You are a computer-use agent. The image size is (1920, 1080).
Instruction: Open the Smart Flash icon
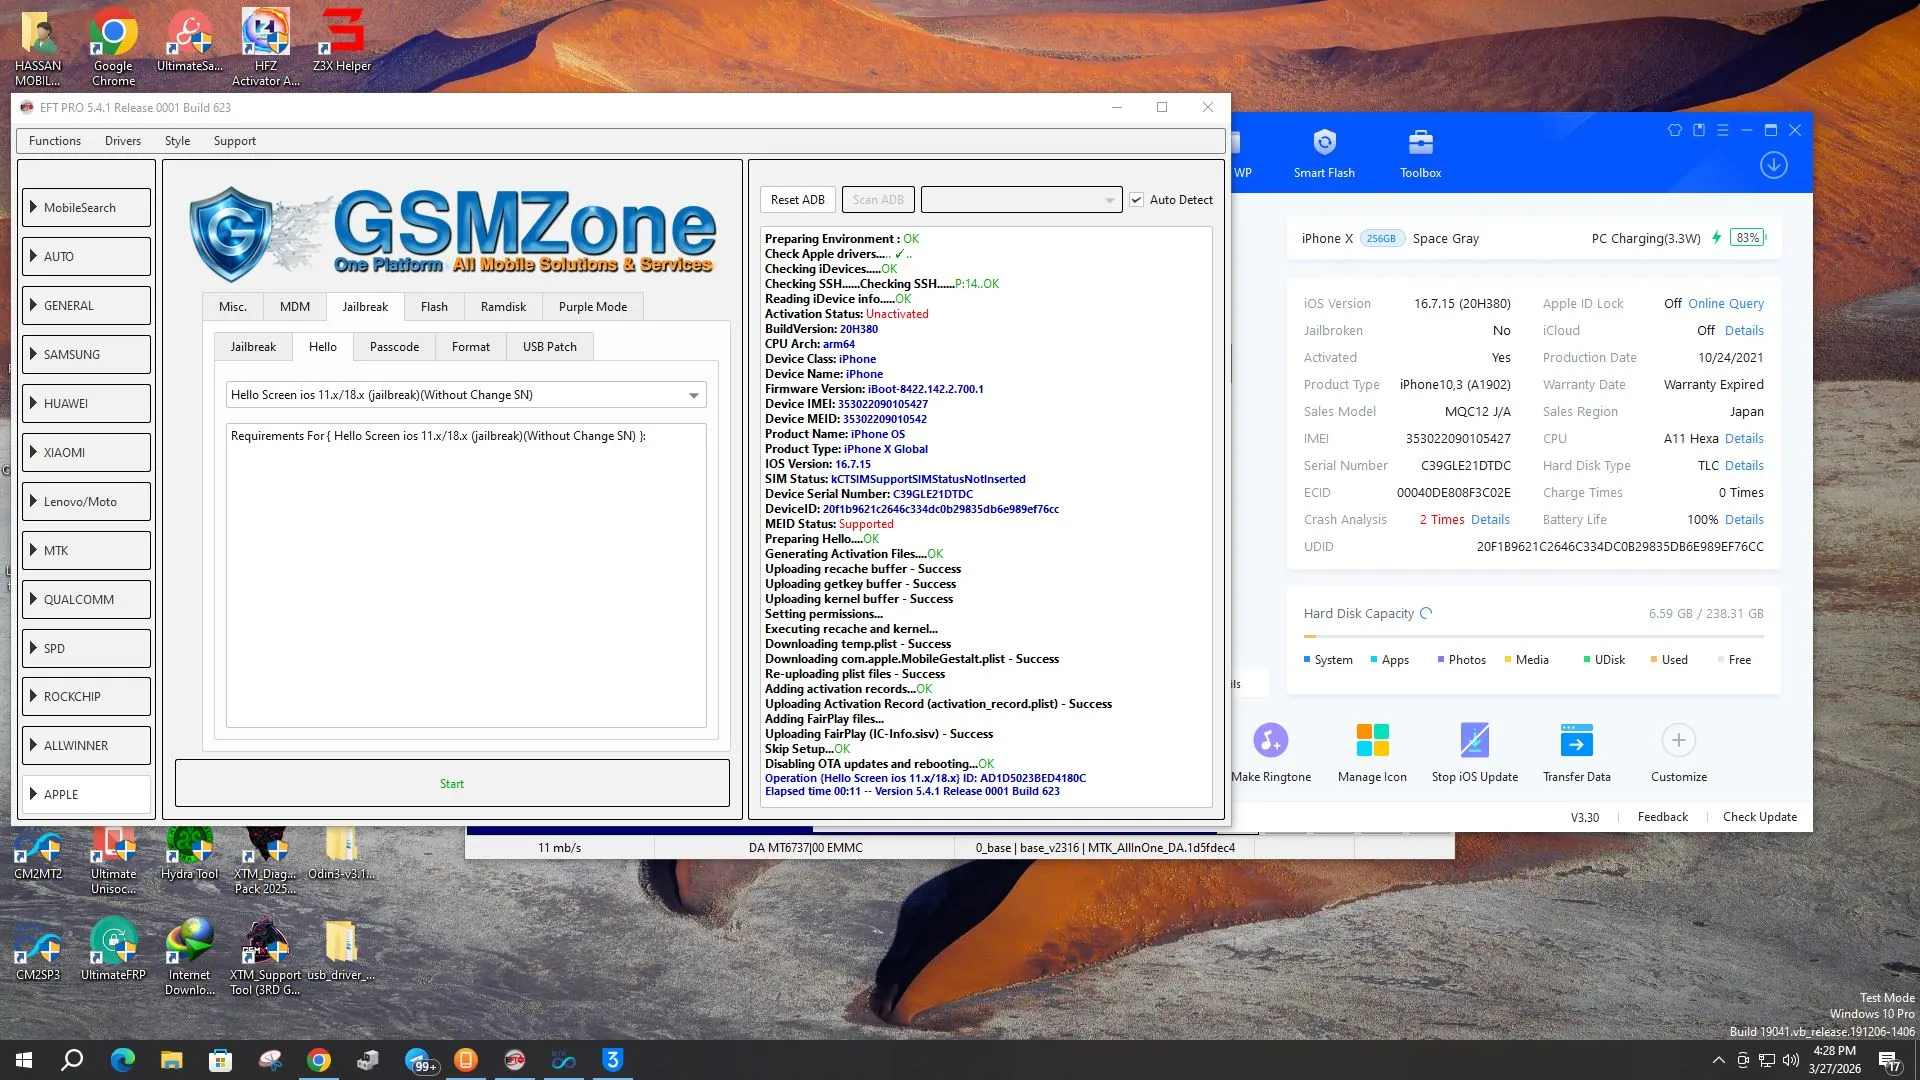pyautogui.click(x=1324, y=143)
